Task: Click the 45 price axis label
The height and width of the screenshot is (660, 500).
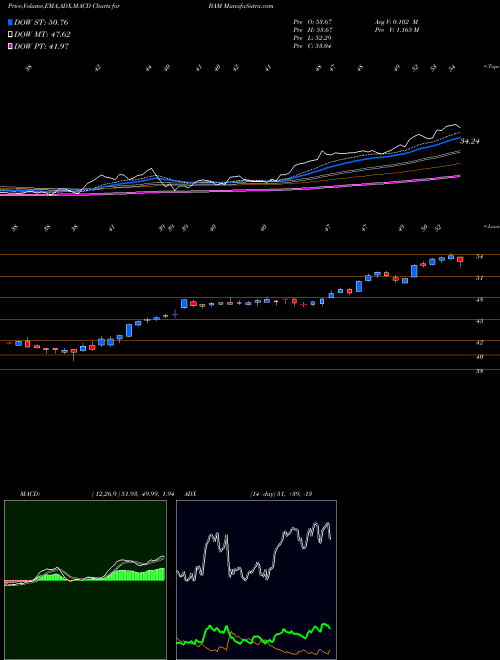Action: [x=479, y=321]
